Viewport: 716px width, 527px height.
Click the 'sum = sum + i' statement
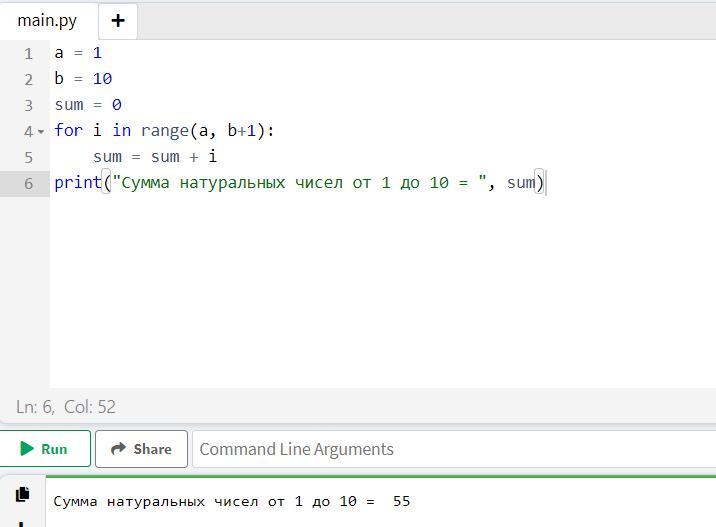pyautogui.click(x=155, y=157)
